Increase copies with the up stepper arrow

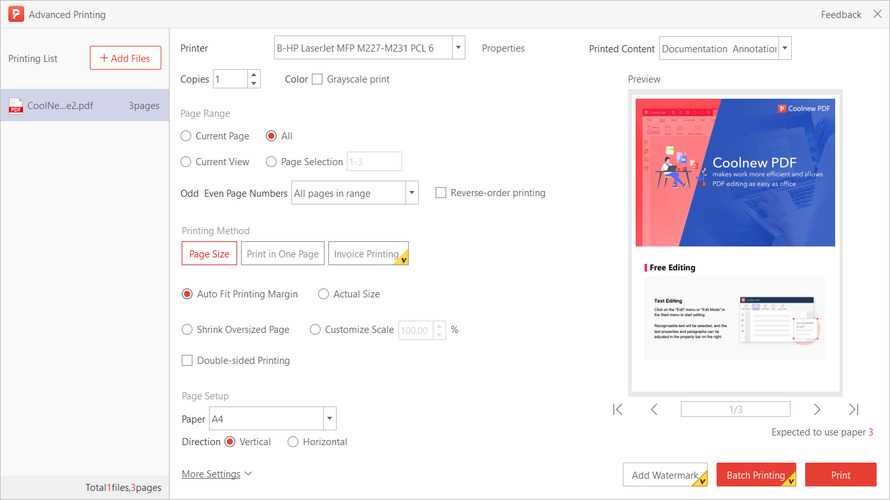(x=253, y=74)
